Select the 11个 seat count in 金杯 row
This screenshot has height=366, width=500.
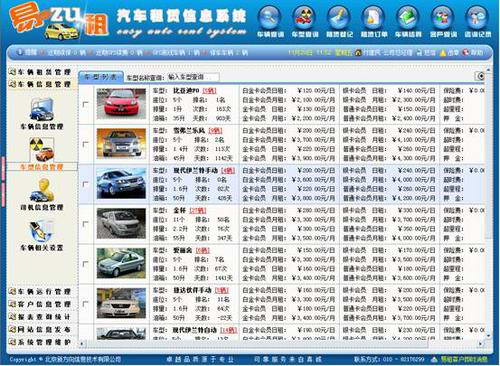pyautogui.click(x=179, y=220)
